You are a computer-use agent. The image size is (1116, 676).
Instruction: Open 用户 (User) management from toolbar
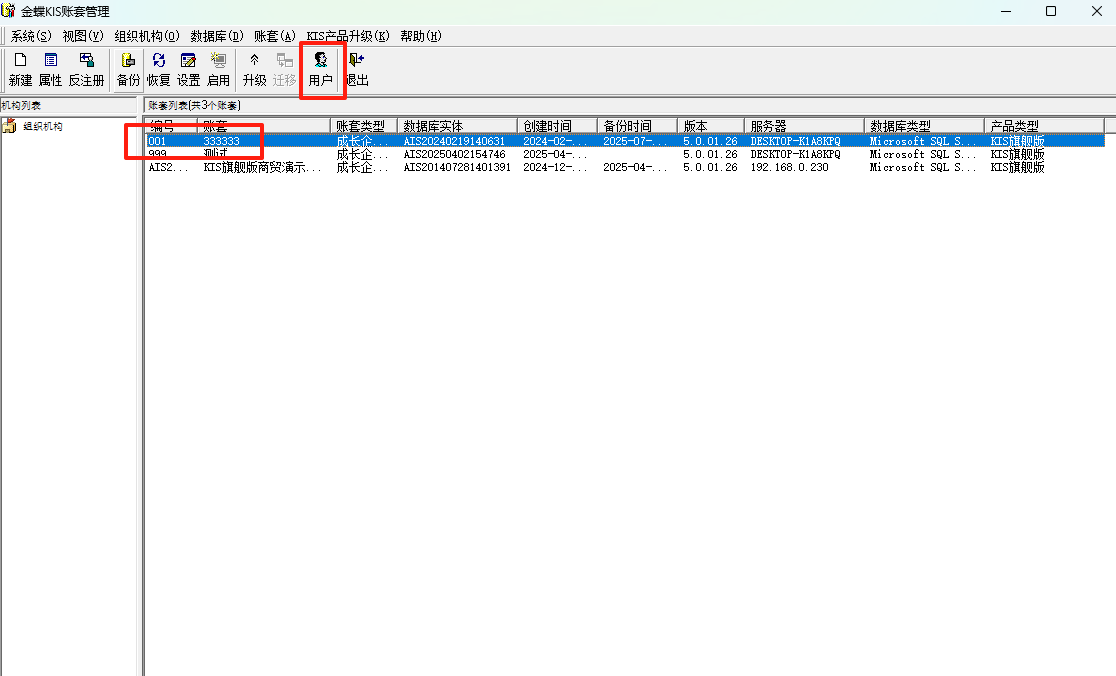320,69
